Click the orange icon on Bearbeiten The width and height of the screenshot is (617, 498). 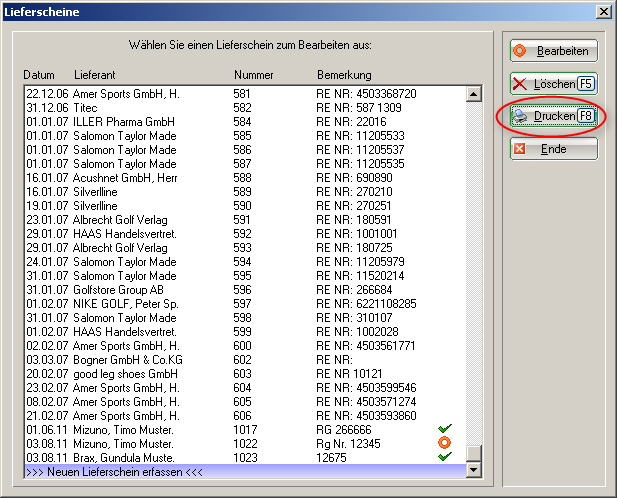coord(520,51)
